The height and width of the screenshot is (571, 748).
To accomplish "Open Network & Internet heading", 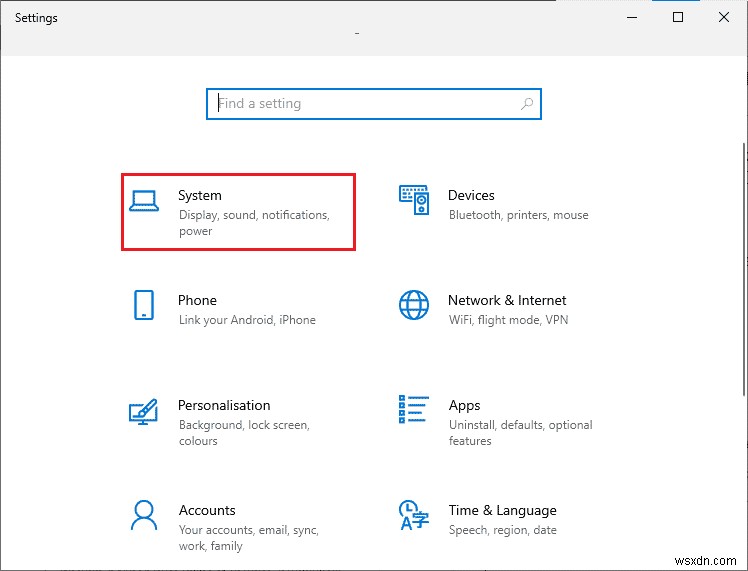I will click(507, 300).
